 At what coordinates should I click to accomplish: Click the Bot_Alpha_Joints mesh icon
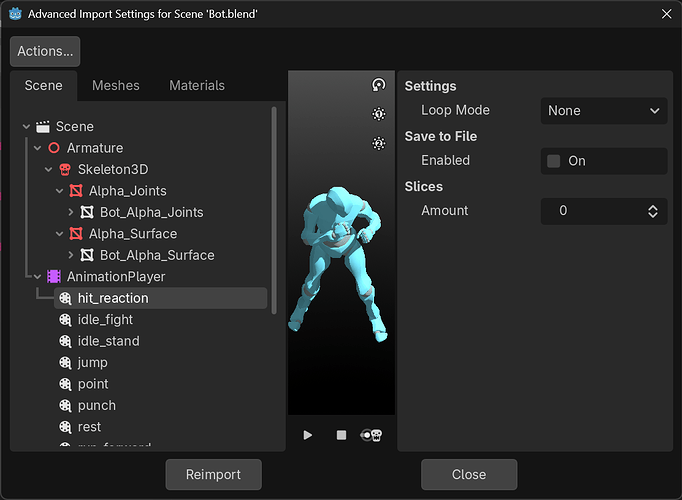point(87,212)
